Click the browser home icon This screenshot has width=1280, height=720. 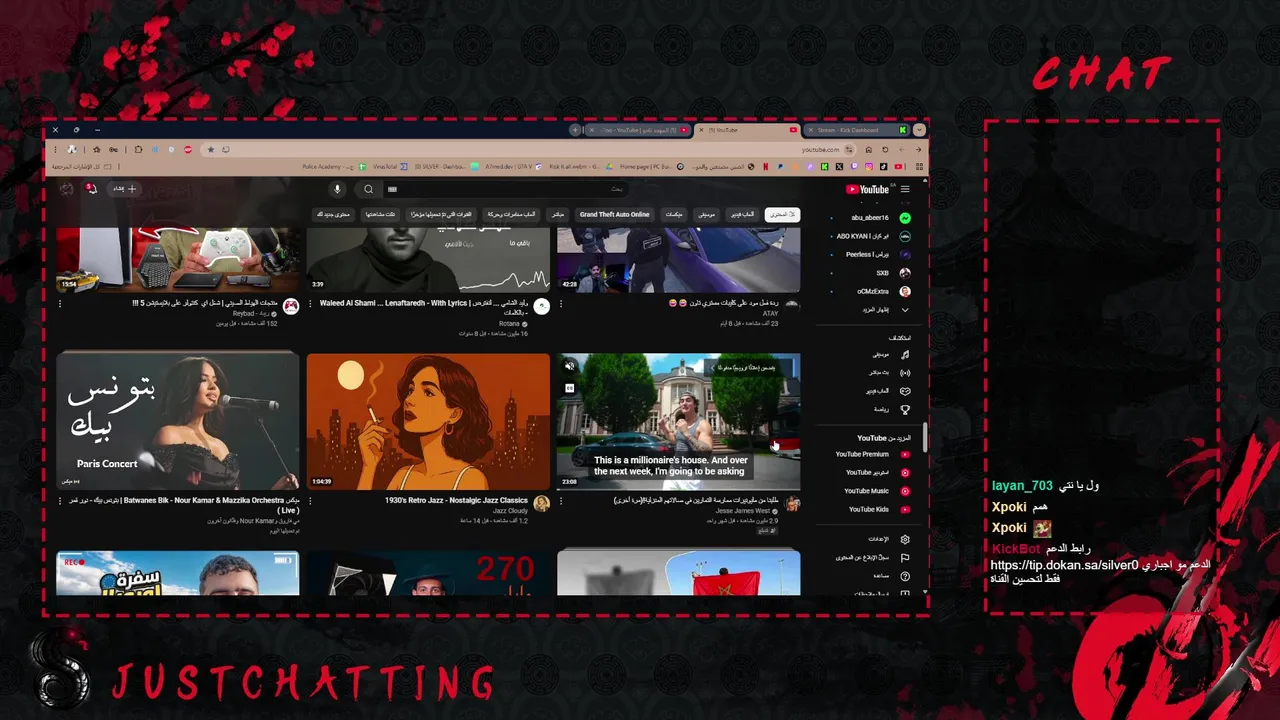click(868, 150)
